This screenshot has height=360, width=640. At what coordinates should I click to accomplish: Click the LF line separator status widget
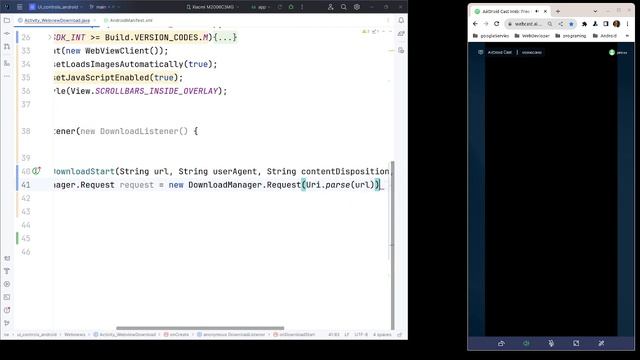click(347, 335)
